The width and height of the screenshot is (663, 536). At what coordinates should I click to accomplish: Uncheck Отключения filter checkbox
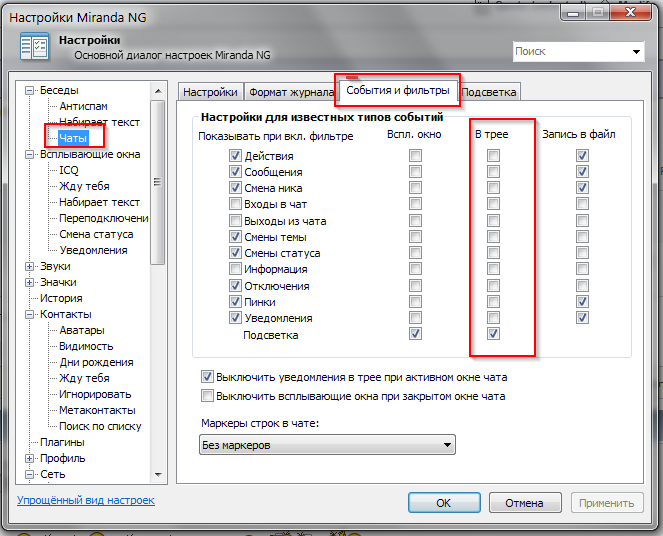coord(235,286)
